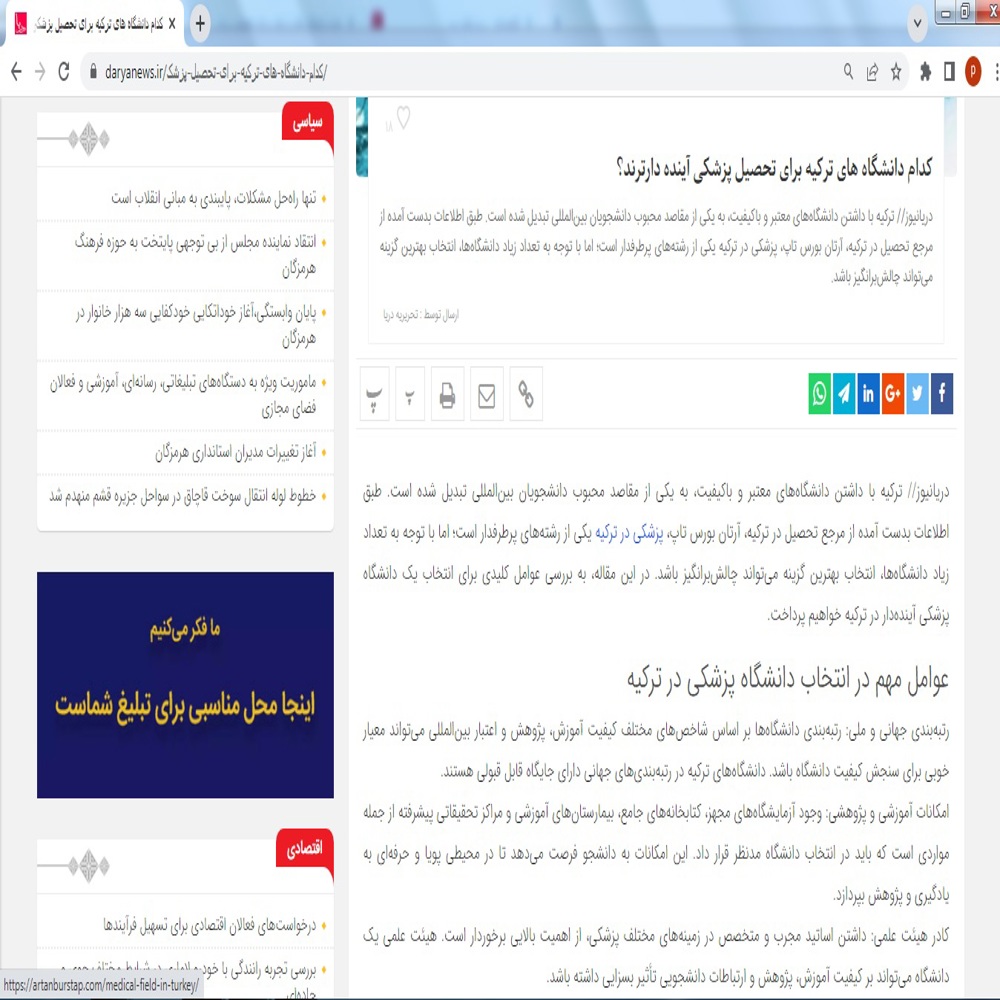Increase font size with large پ button

(375, 395)
